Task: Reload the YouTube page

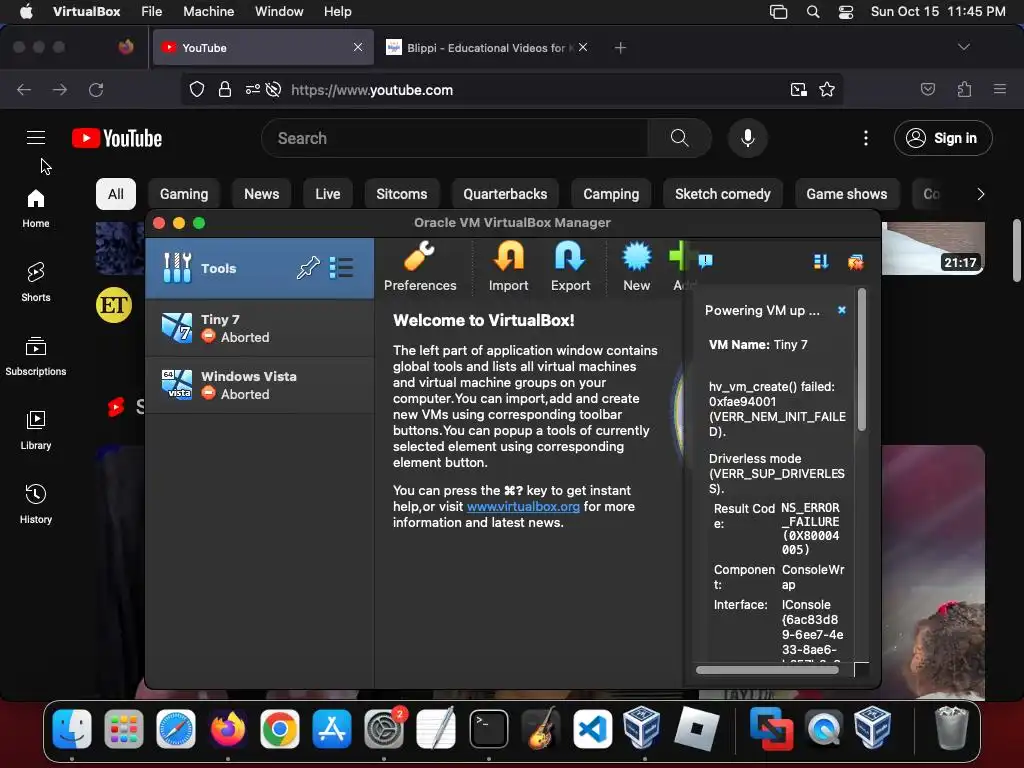Action: tap(97, 89)
